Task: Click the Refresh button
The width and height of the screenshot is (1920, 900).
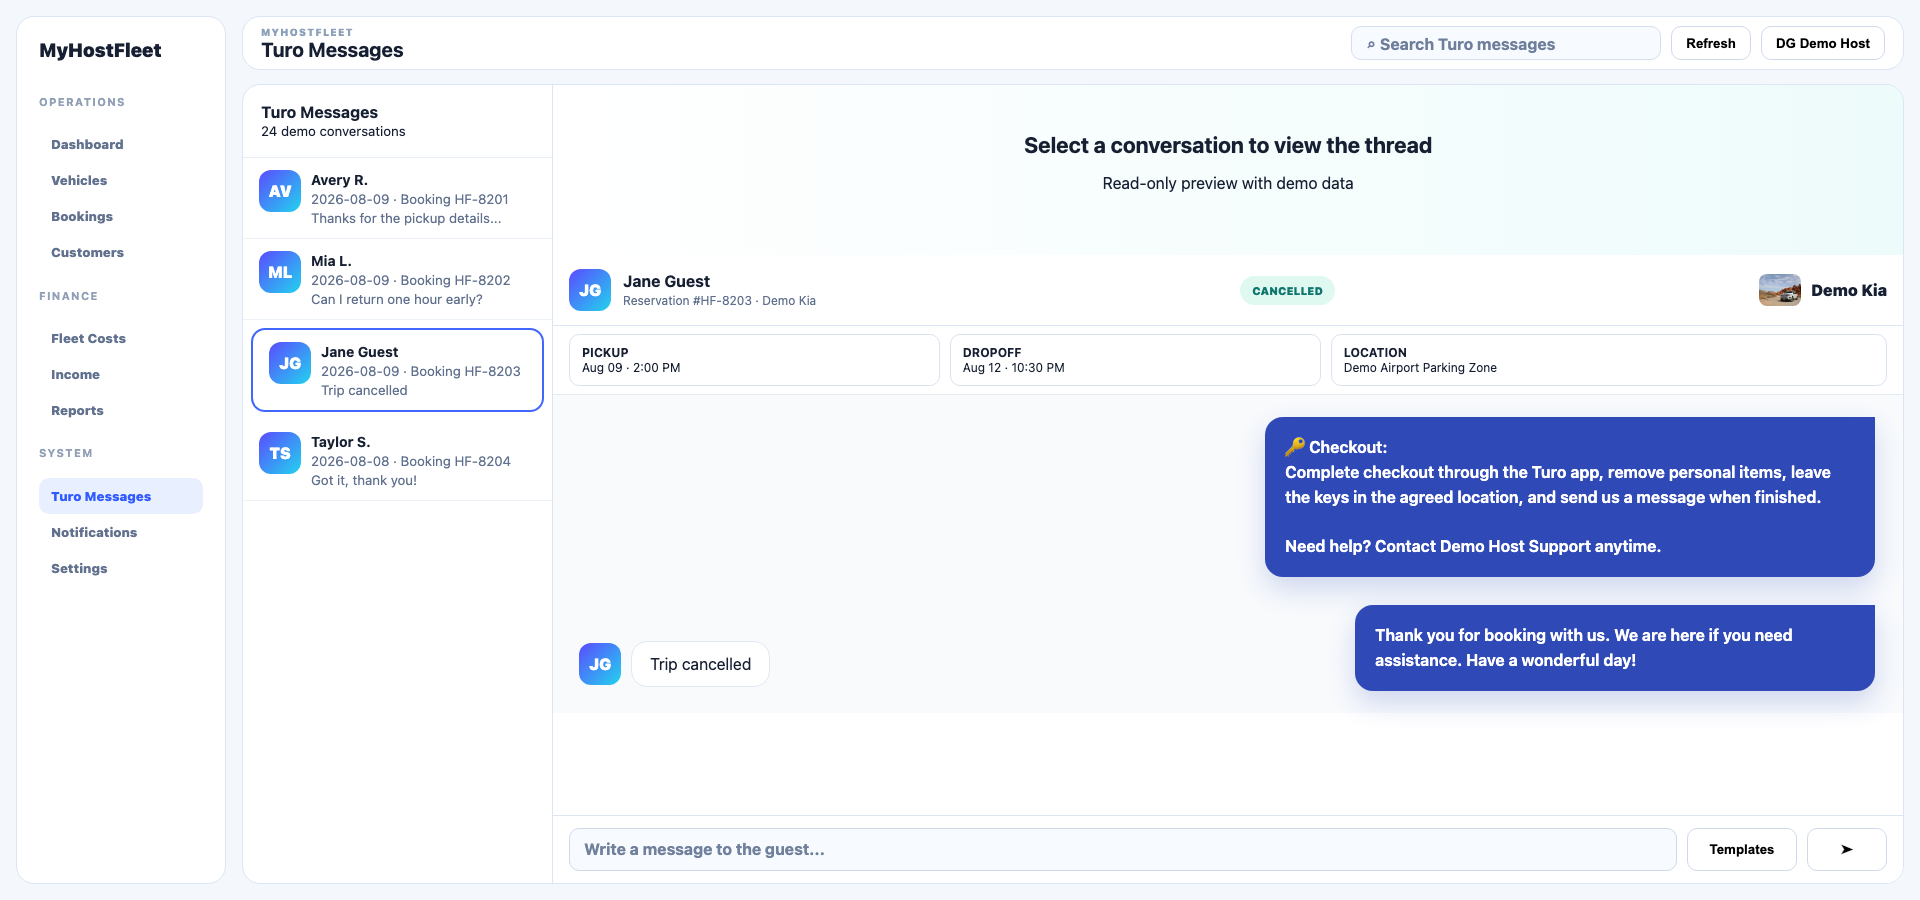Action: coord(1710,43)
